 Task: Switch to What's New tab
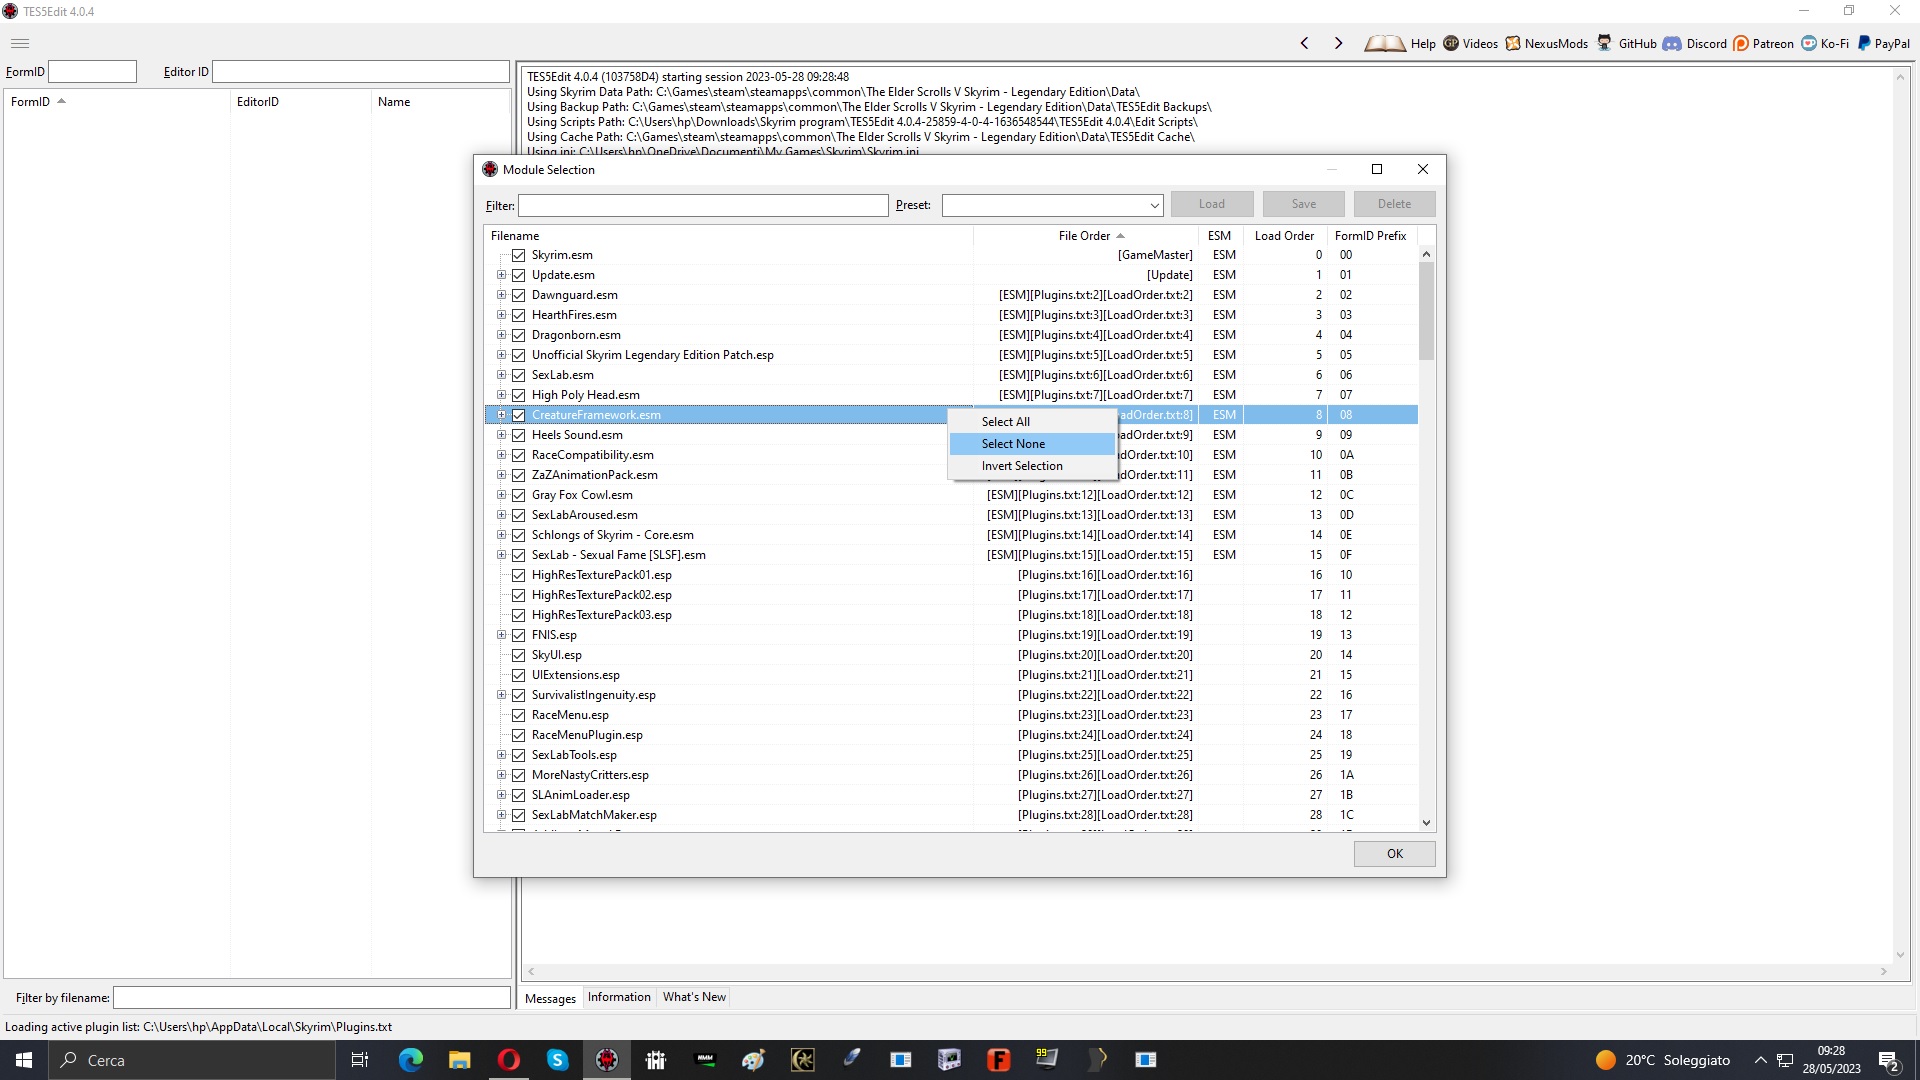(694, 997)
